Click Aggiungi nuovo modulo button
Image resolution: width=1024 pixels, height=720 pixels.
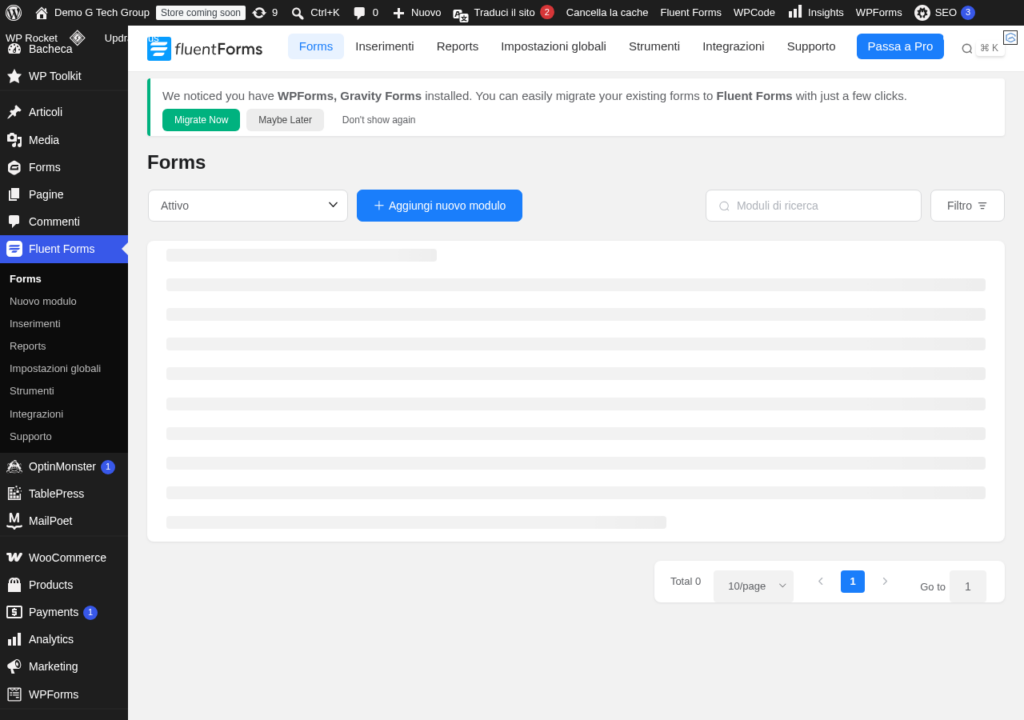pyautogui.click(x=440, y=205)
